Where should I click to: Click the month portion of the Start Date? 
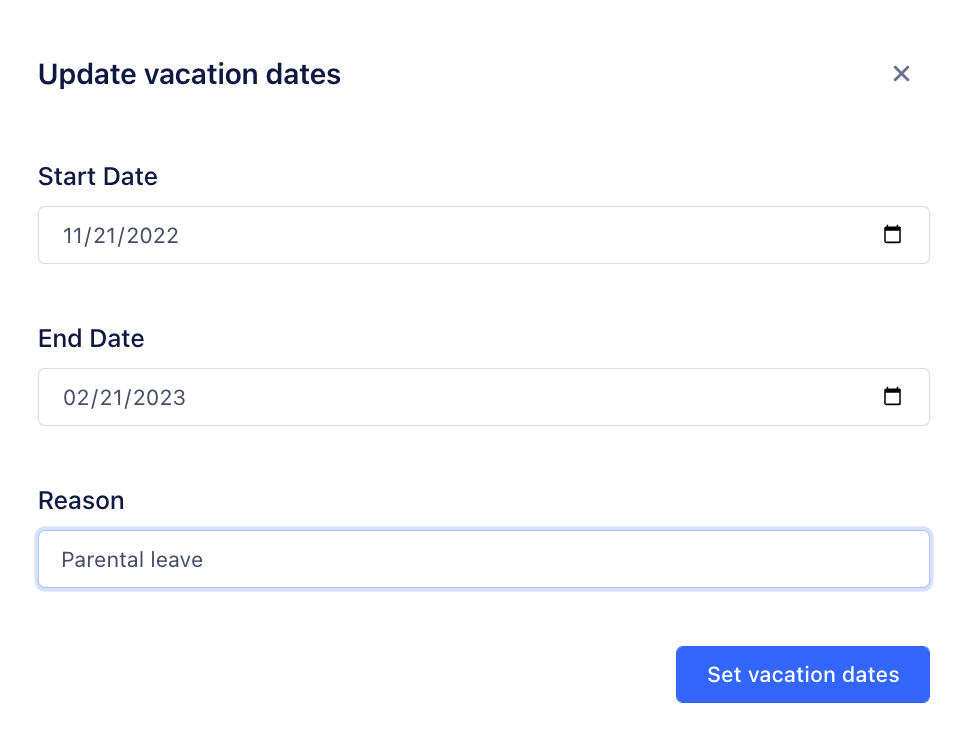pos(75,235)
